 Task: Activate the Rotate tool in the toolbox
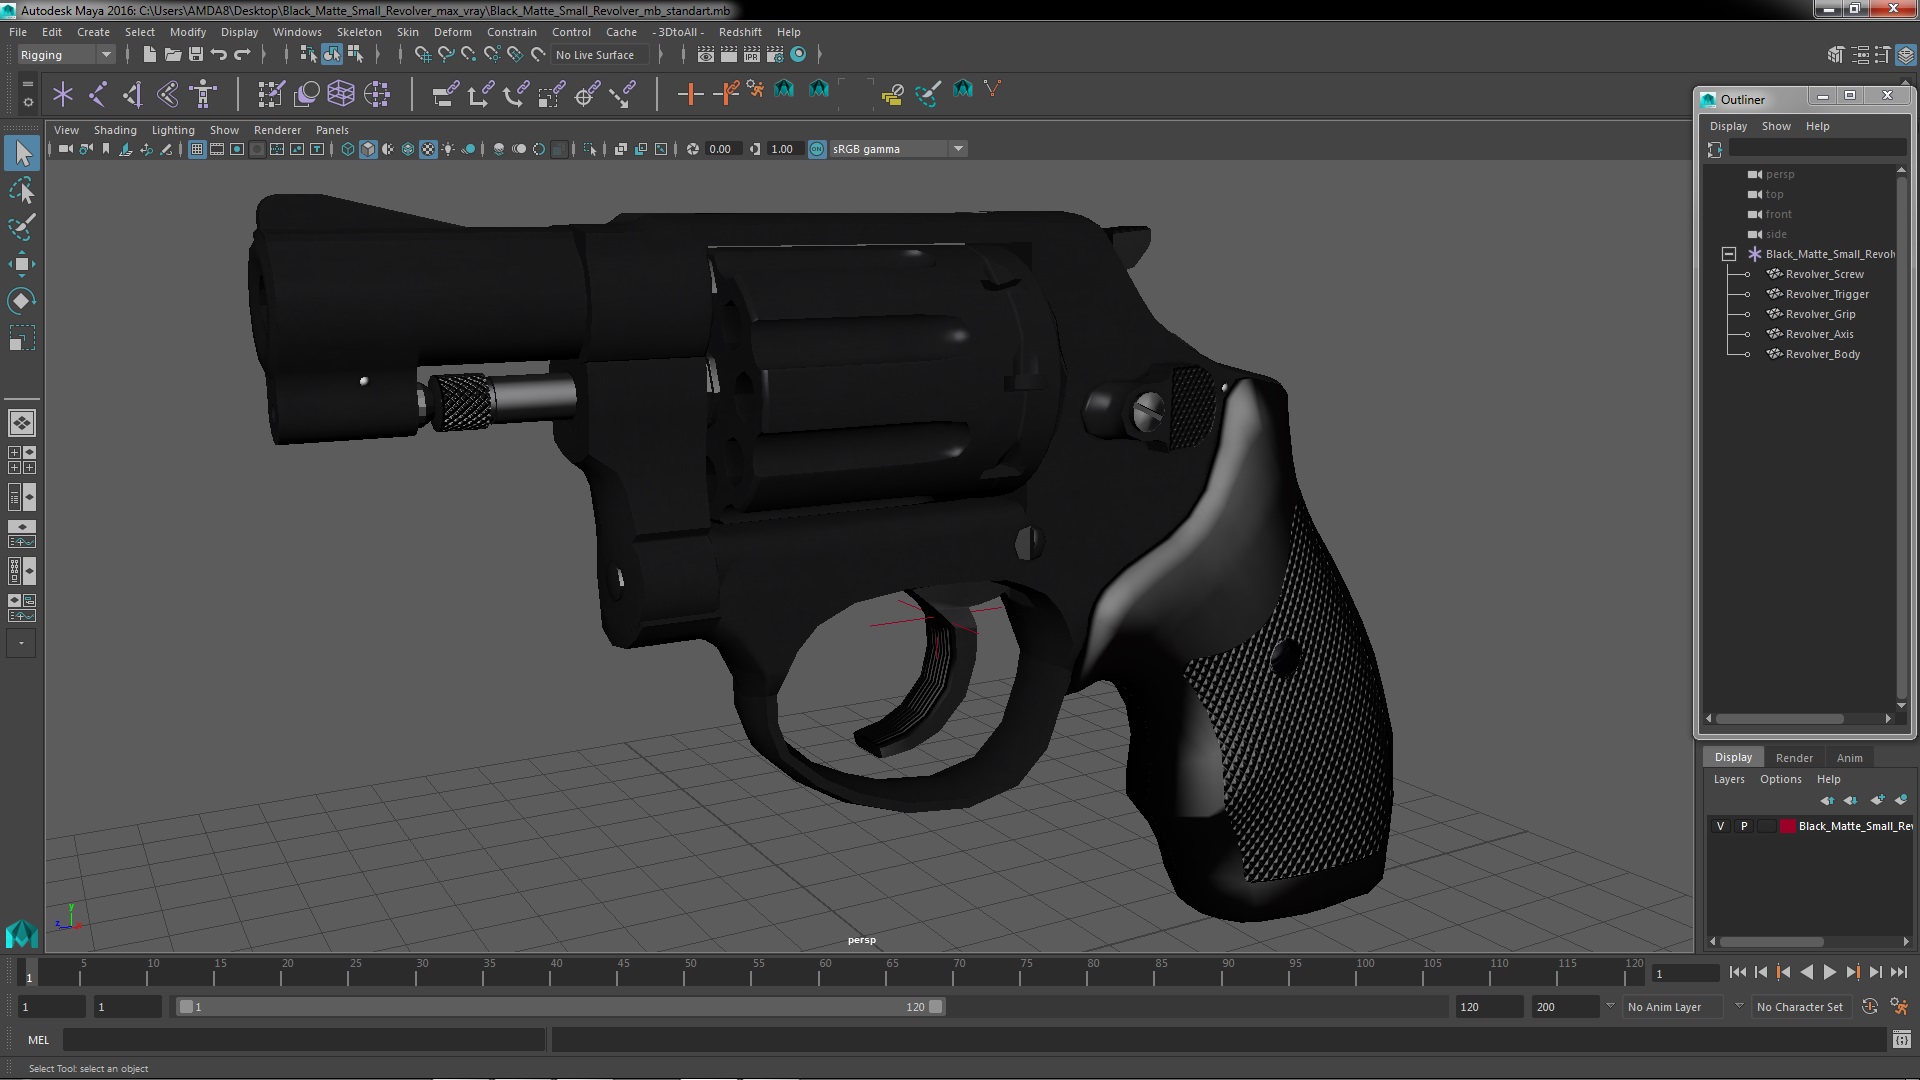click(x=21, y=301)
